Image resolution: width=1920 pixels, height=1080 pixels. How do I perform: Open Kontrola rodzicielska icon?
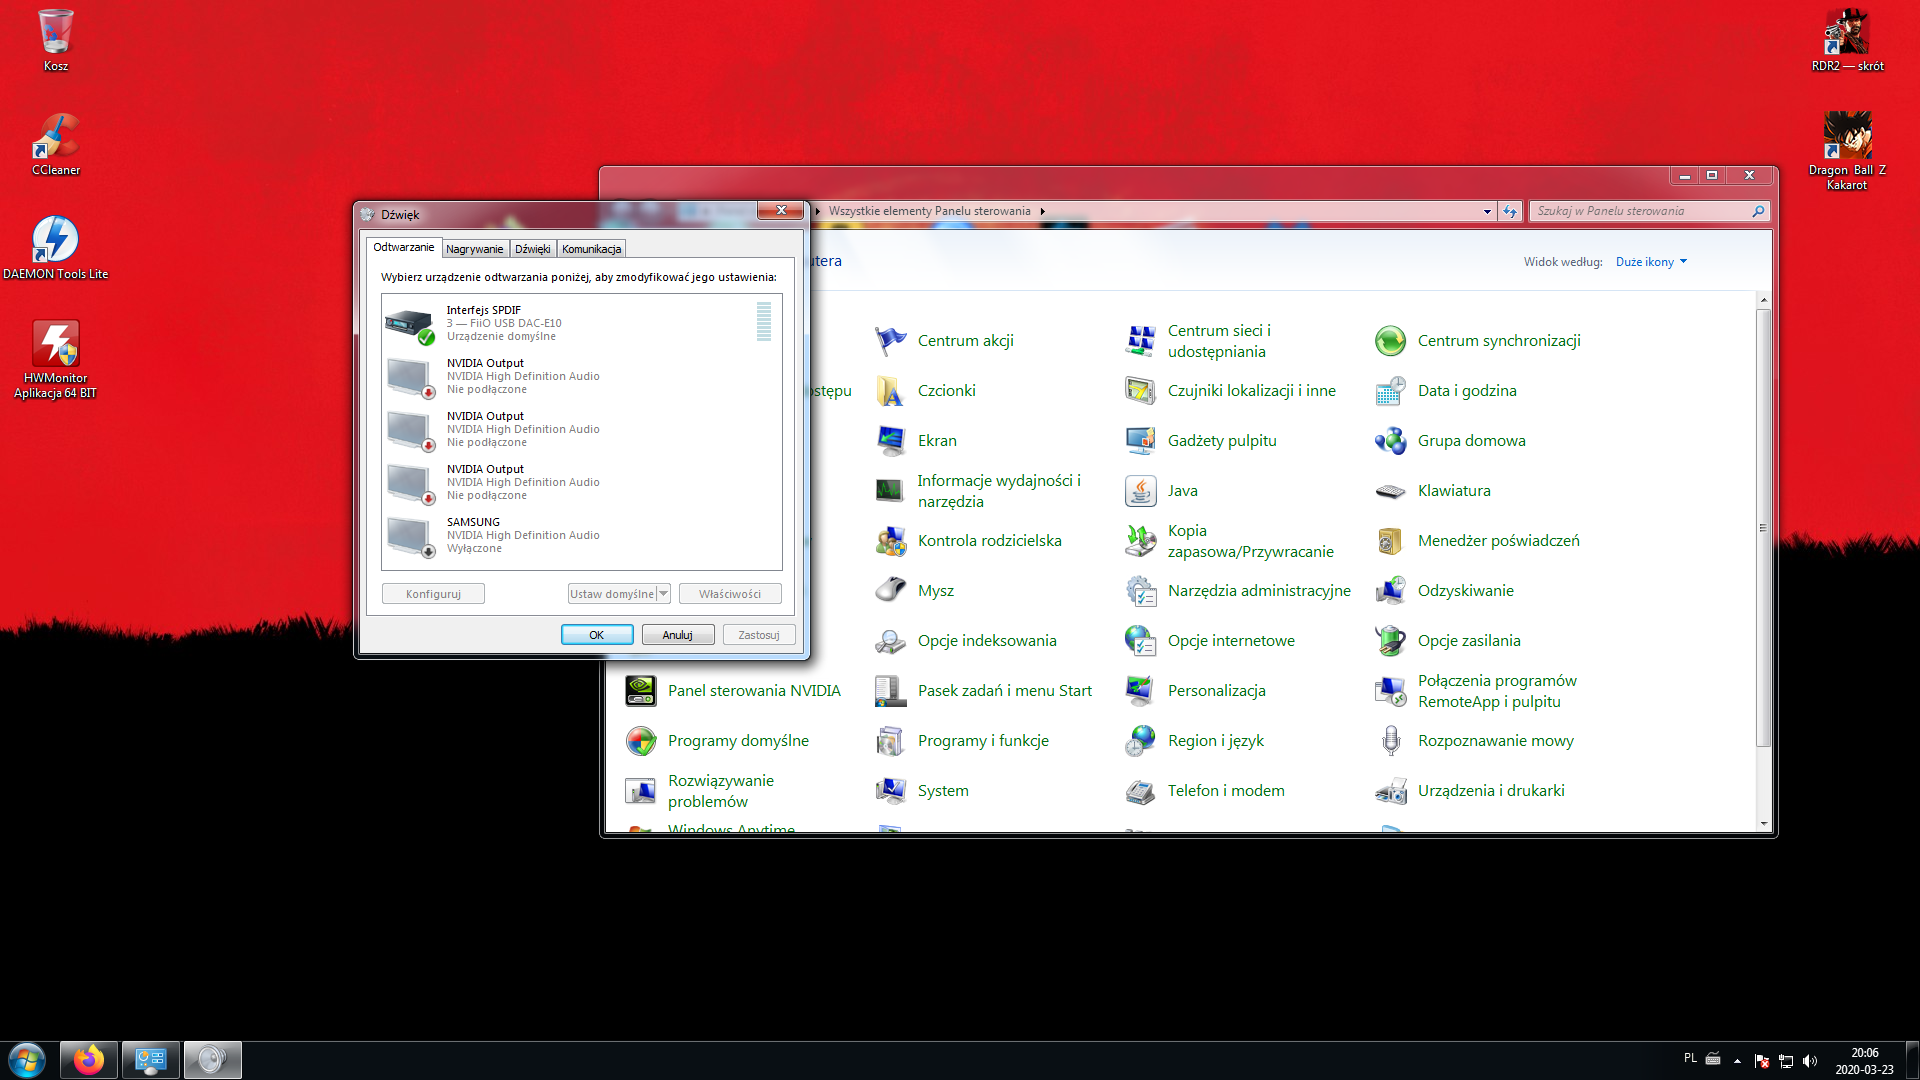[891, 541]
